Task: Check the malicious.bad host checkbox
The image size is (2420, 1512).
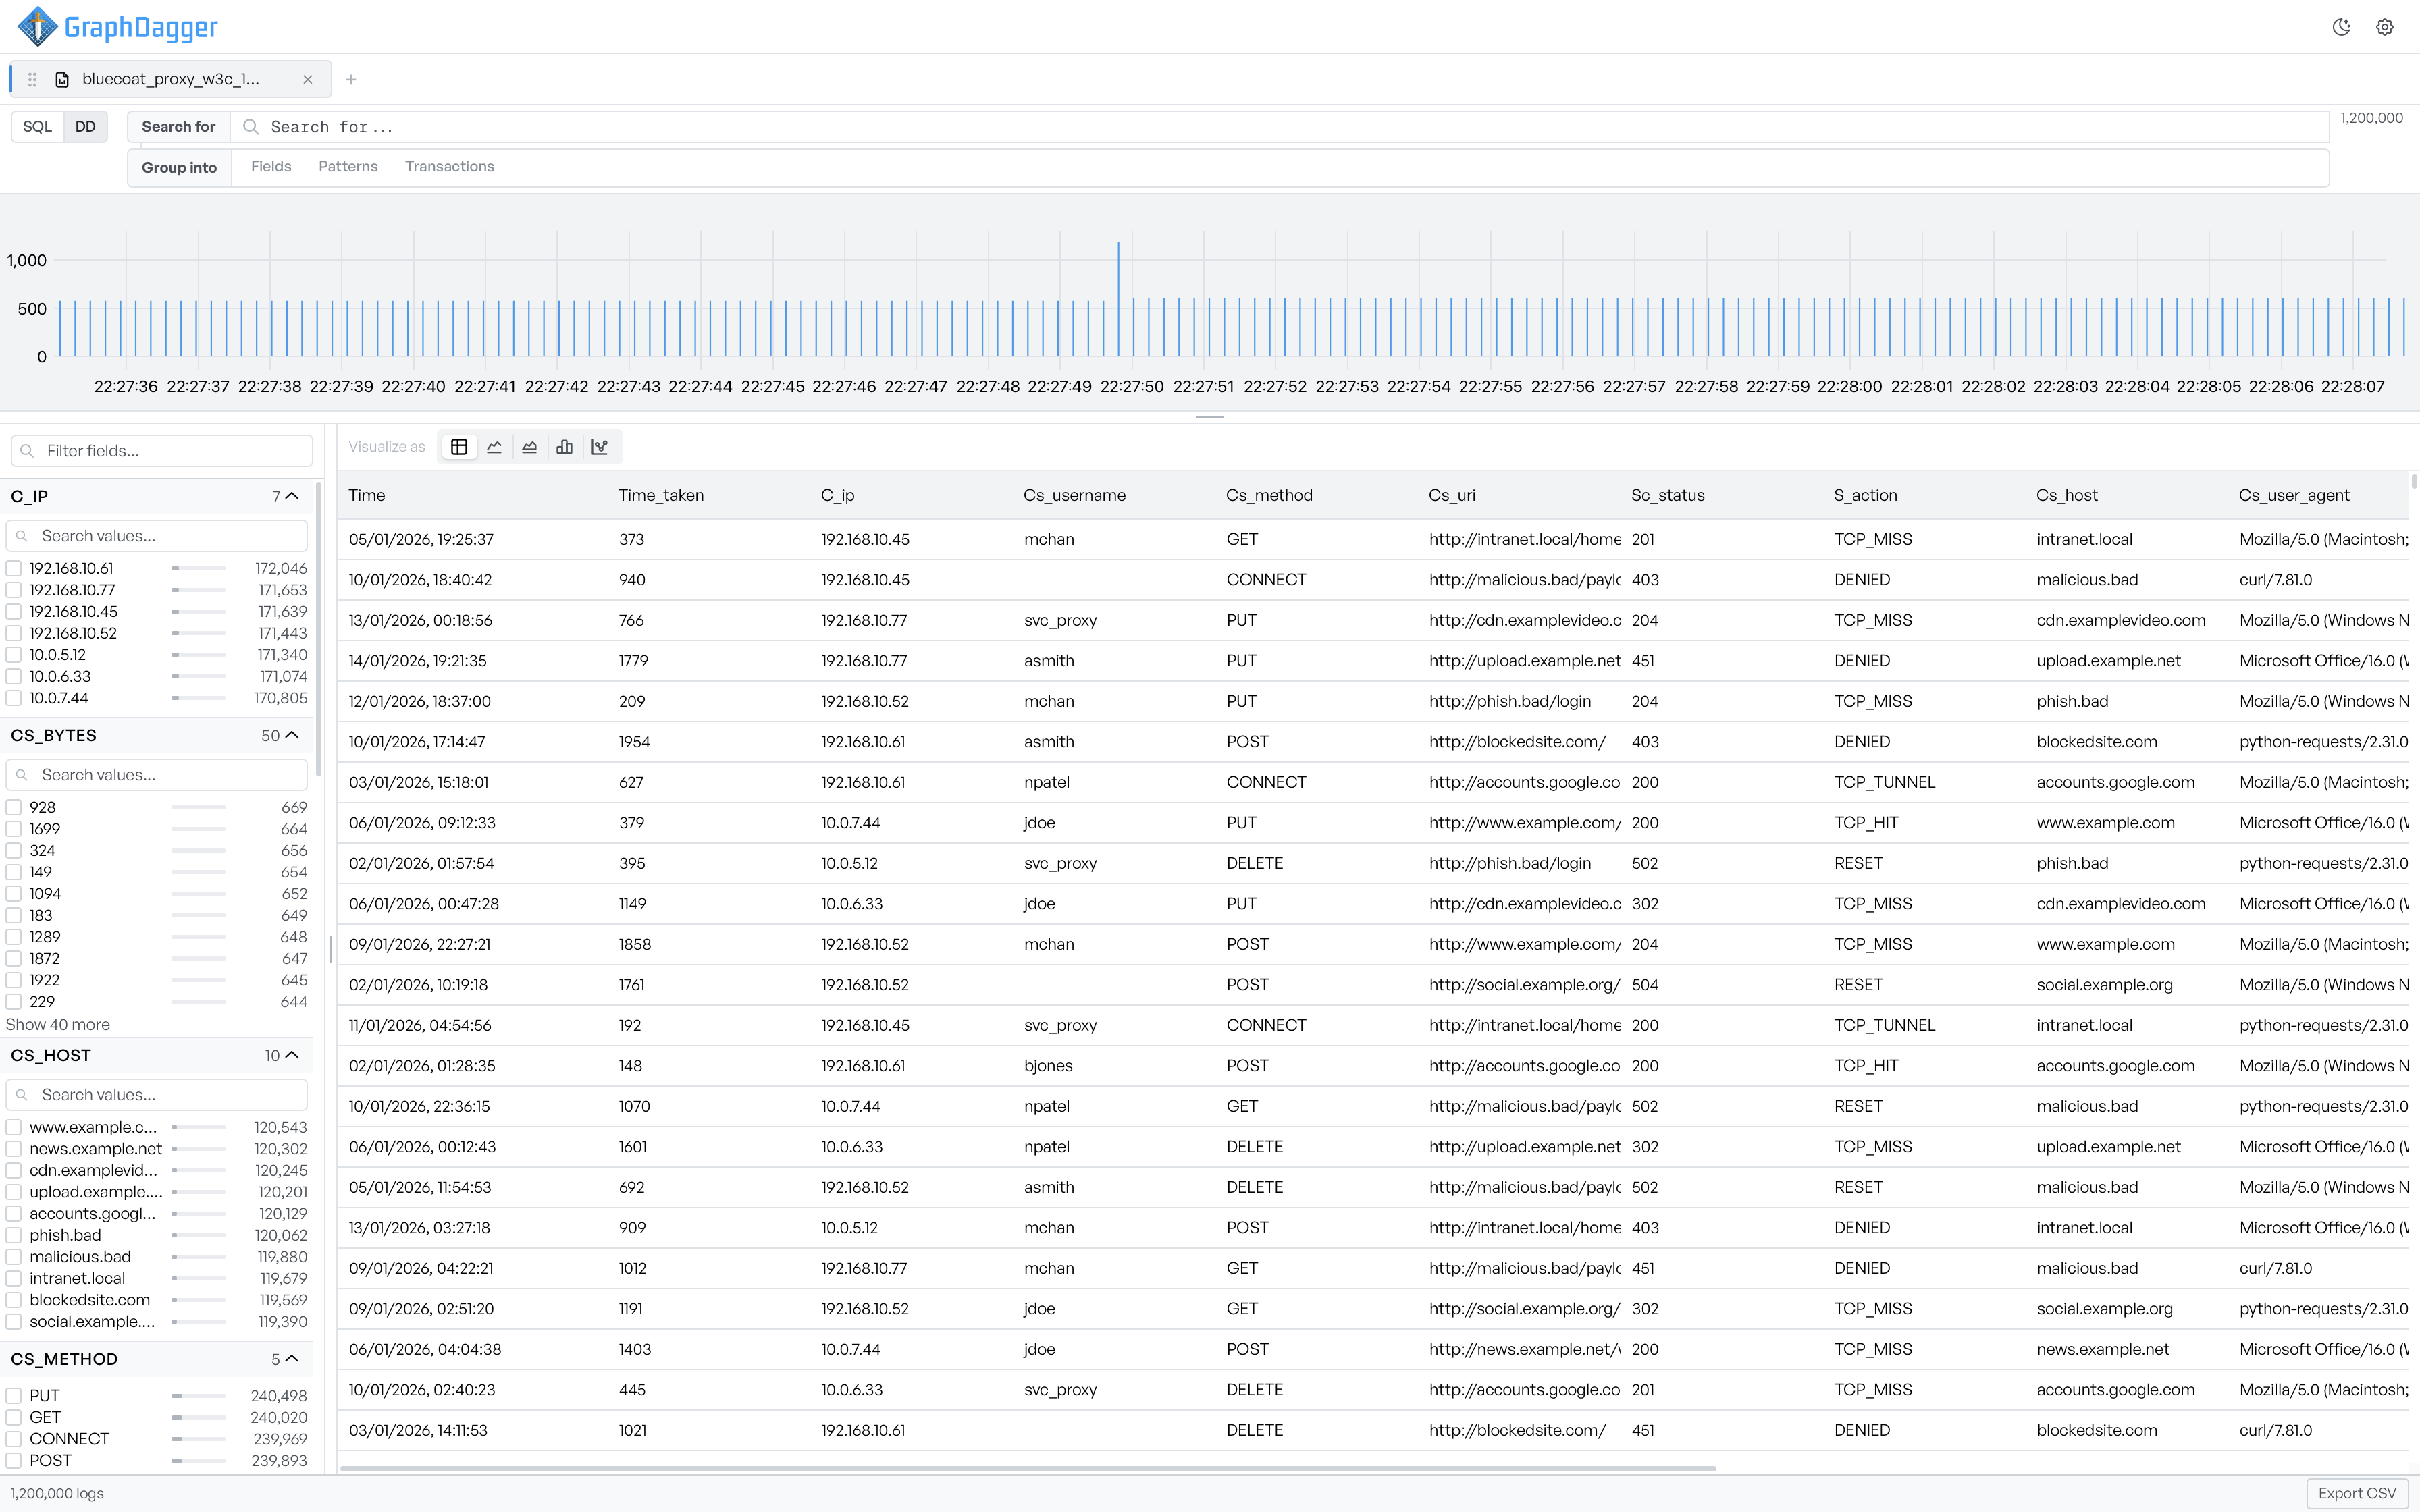Action: coord(14,1257)
